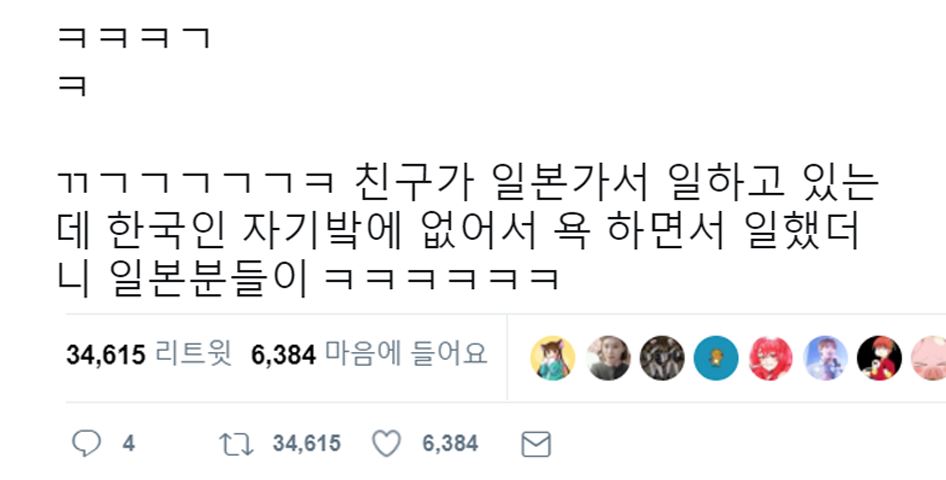
Task: Click the 6,384 count beside the heart
Action: [450, 444]
